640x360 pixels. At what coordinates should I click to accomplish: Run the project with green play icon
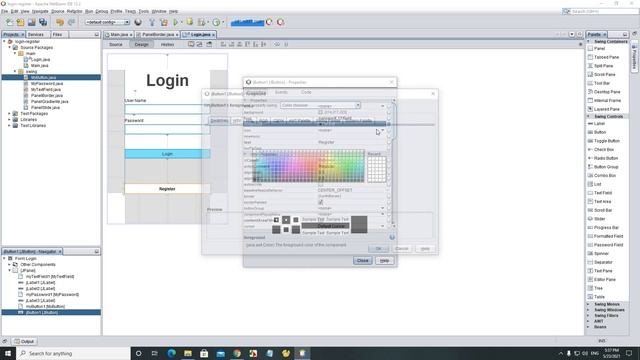pyautogui.click(x=176, y=22)
